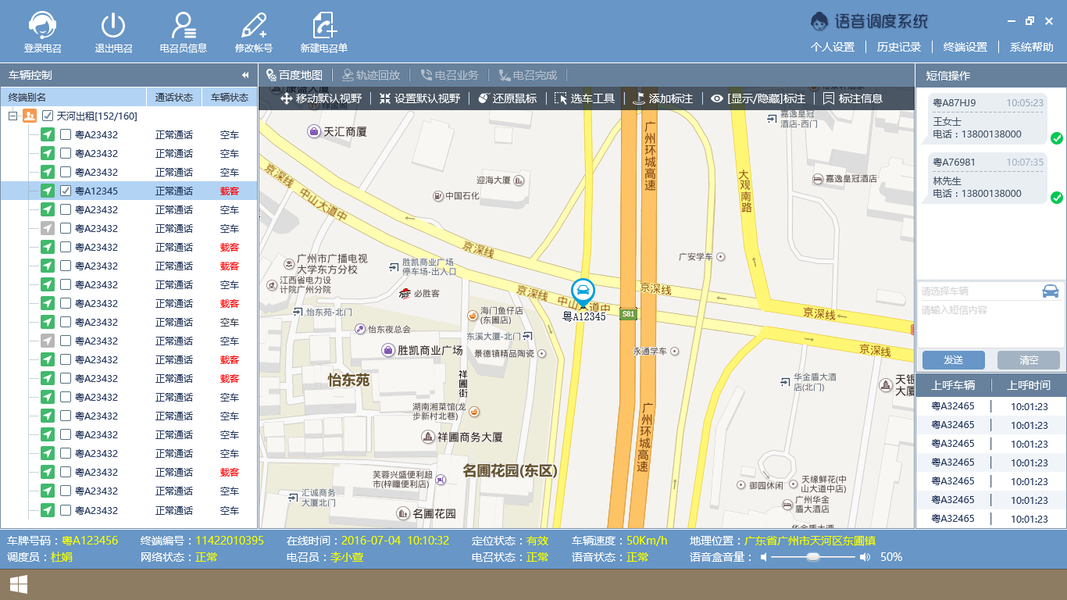1067x600 pixels.
Task: Click the speaker mute icon beside volume slider
Action: point(764,557)
